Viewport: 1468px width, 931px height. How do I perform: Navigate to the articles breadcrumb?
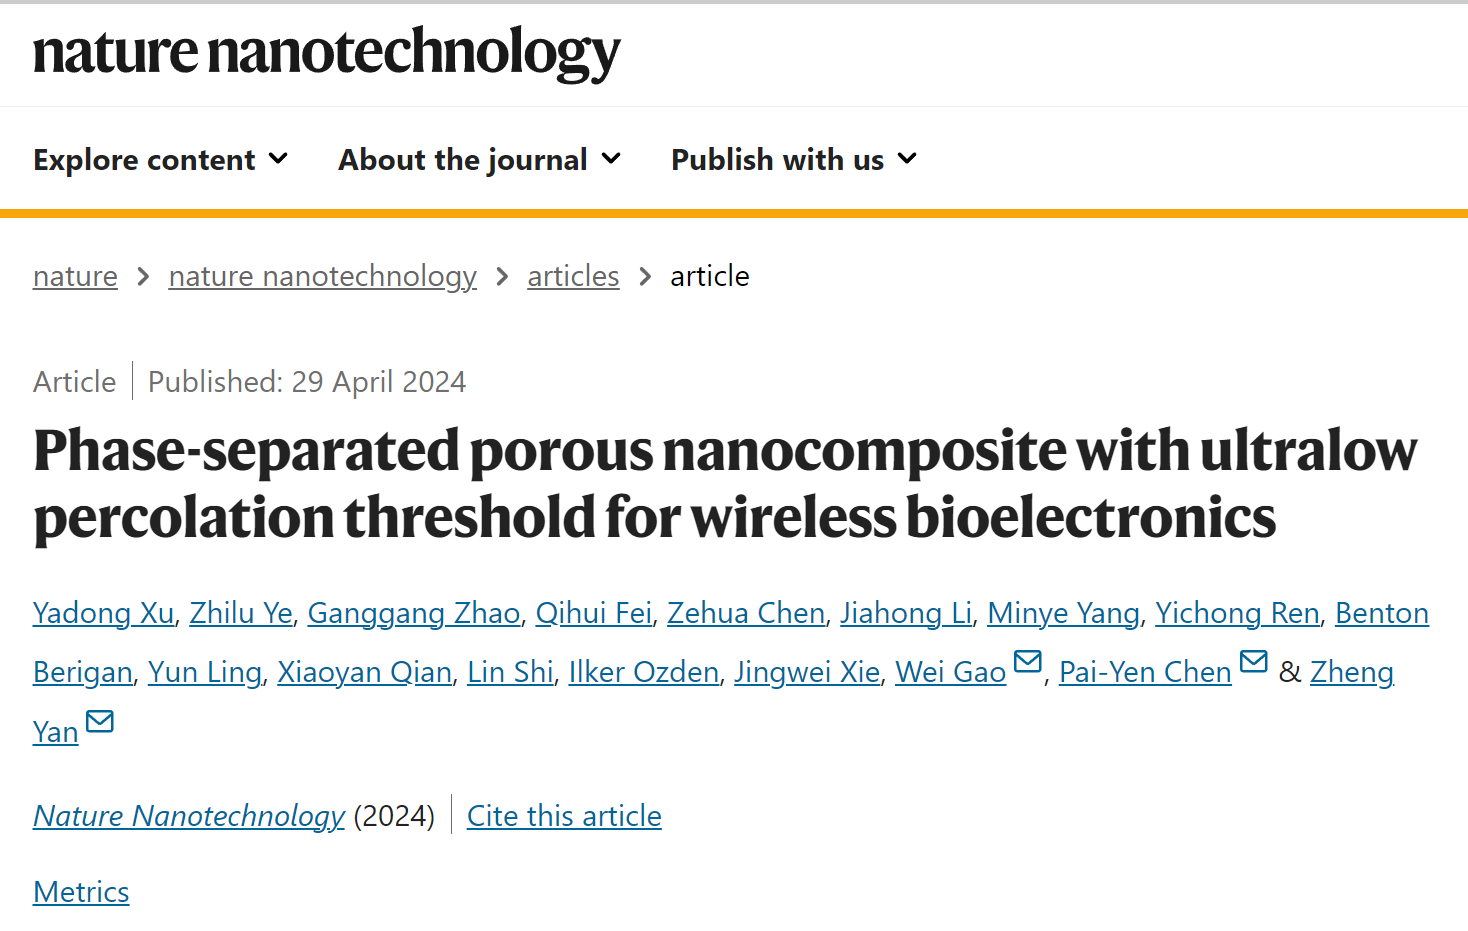pyautogui.click(x=573, y=276)
